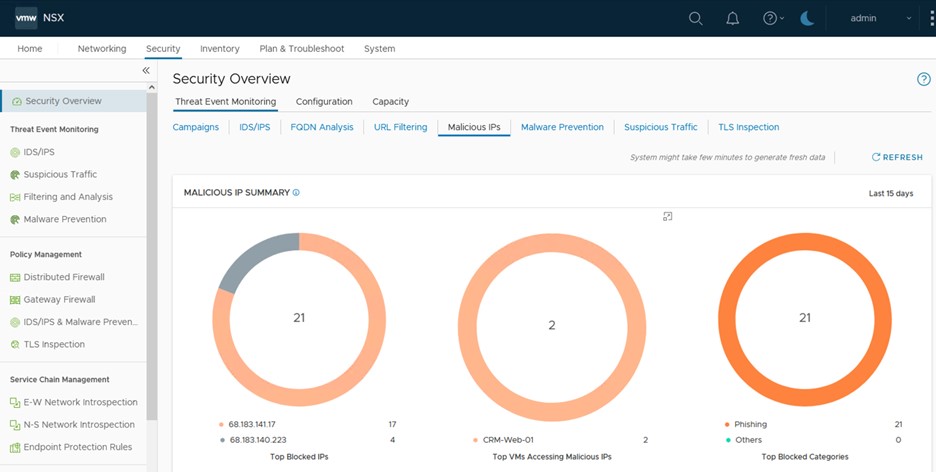Toggle dark mode moon icon
This screenshot has height=472, width=936.
tap(806, 18)
